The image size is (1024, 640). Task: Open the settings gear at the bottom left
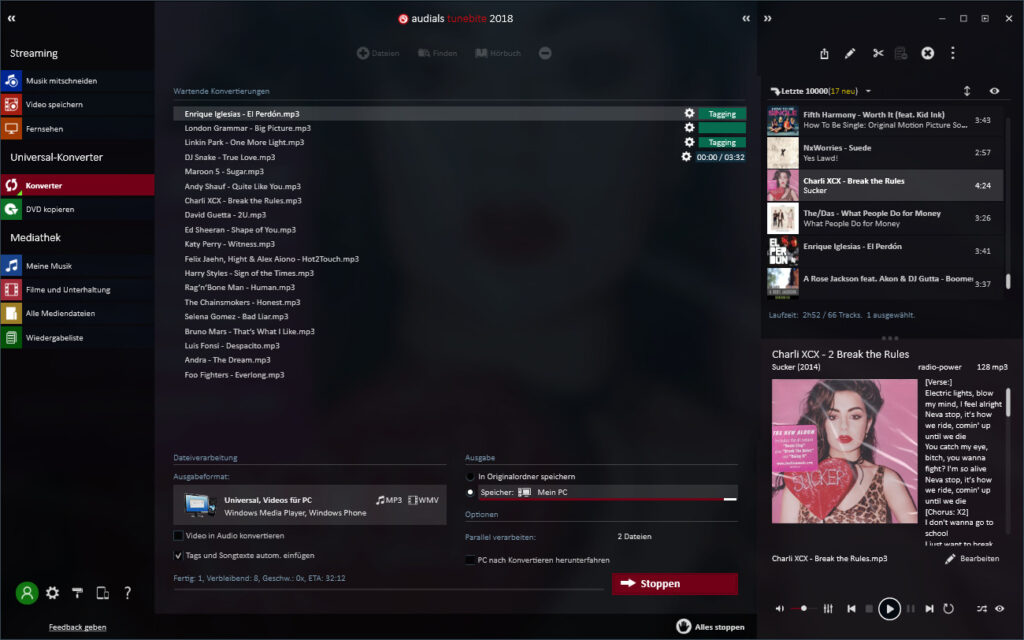click(x=52, y=593)
